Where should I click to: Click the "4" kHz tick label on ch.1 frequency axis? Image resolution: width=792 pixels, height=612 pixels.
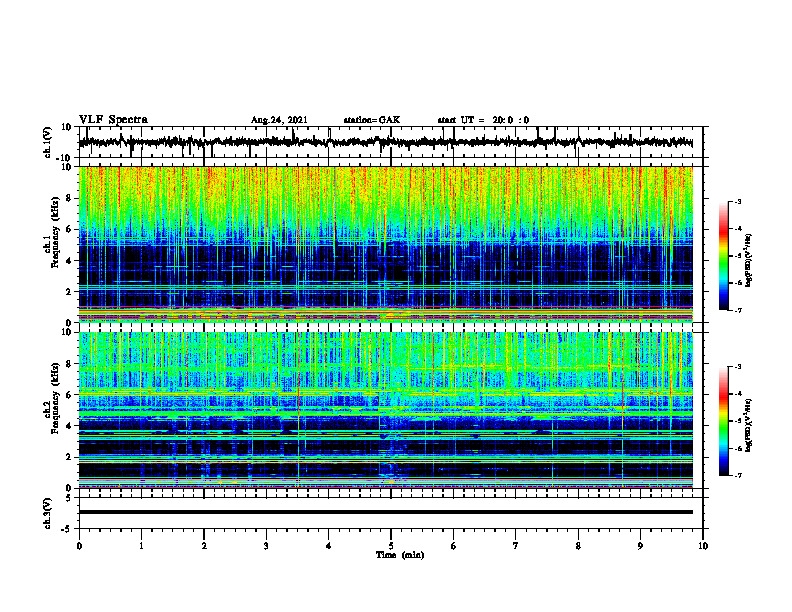(x=70, y=261)
